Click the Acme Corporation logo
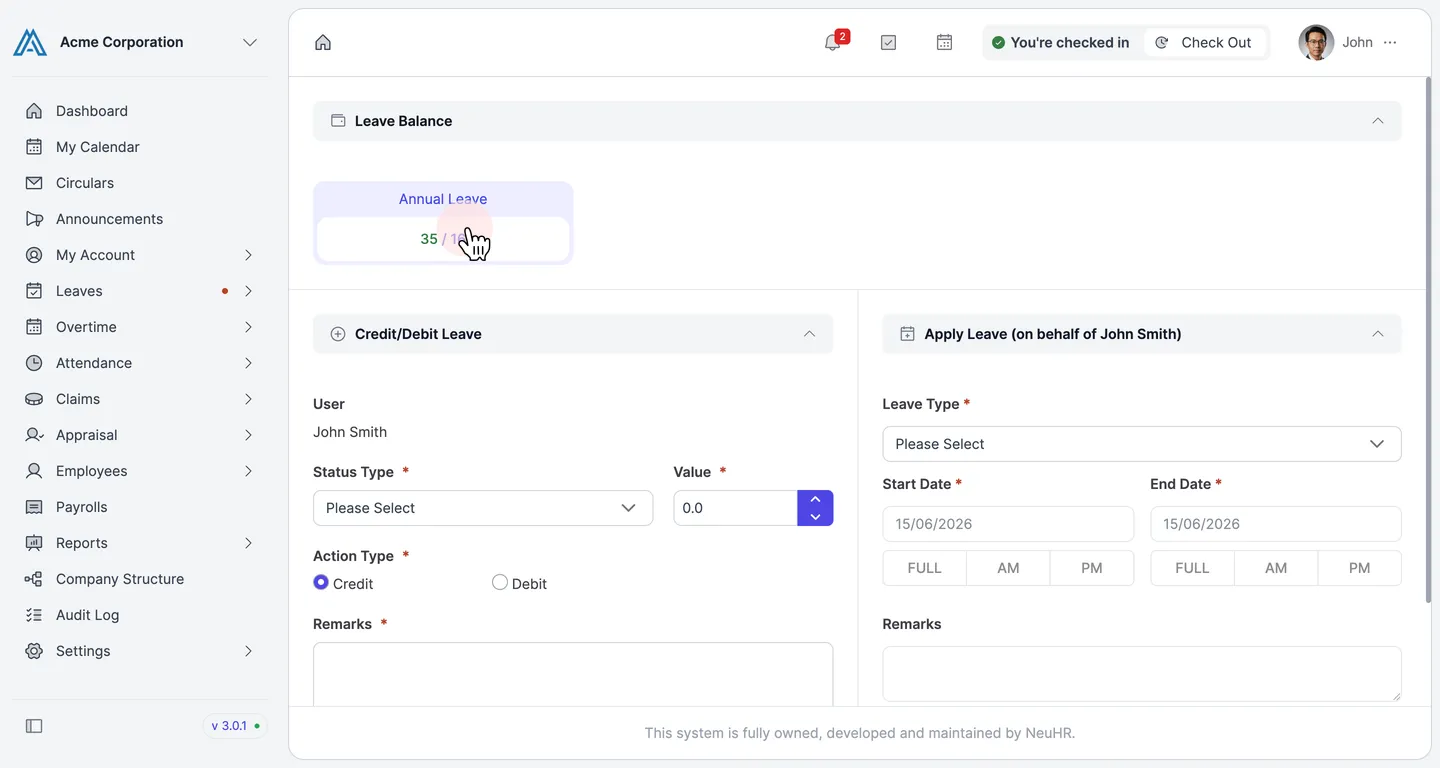The width and height of the screenshot is (1440, 768). pyautogui.click(x=30, y=42)
